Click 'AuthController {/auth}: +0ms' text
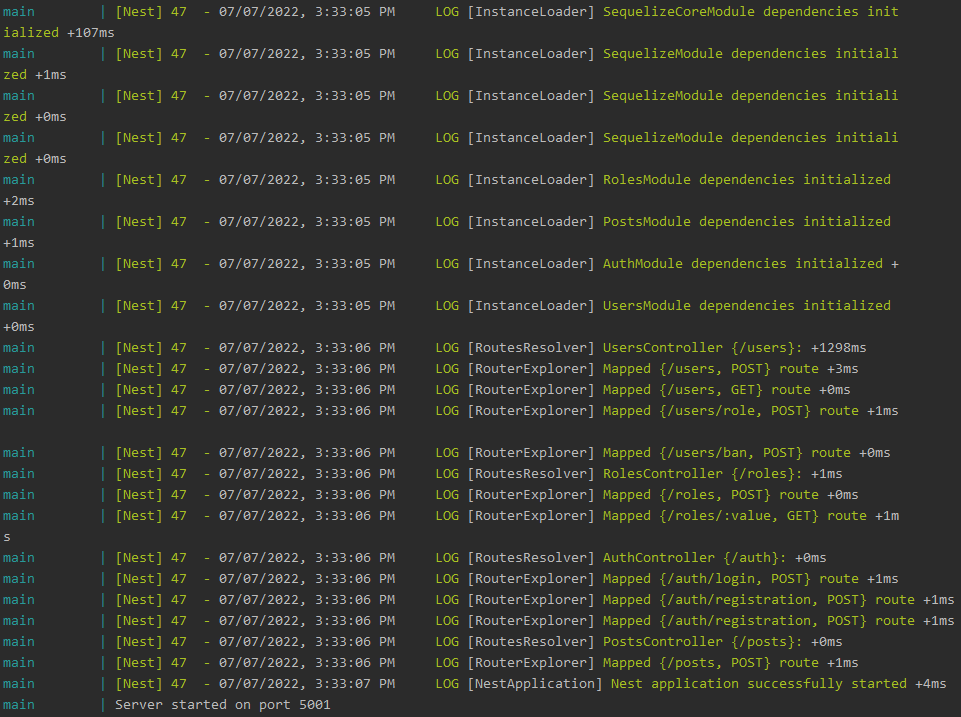This screenshot has height=717, width=961. (x=715, y=558)
